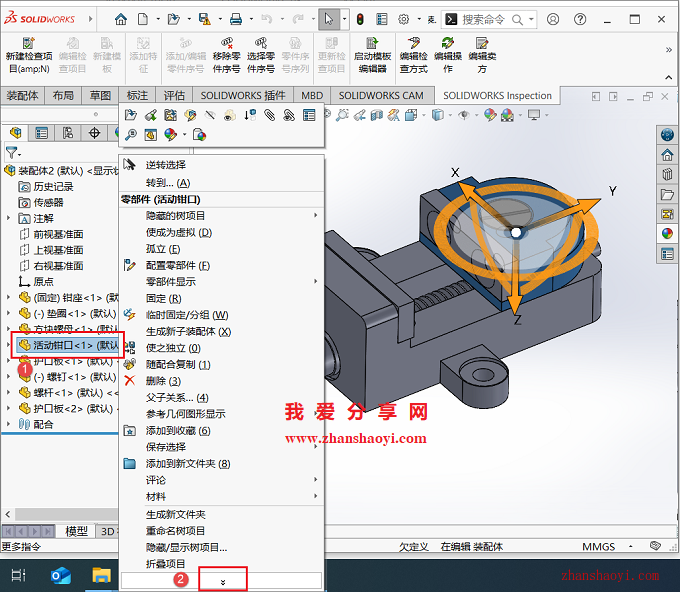Open the Appearances color ball in task pane
The image size is (680, 592).
point(667,234)
